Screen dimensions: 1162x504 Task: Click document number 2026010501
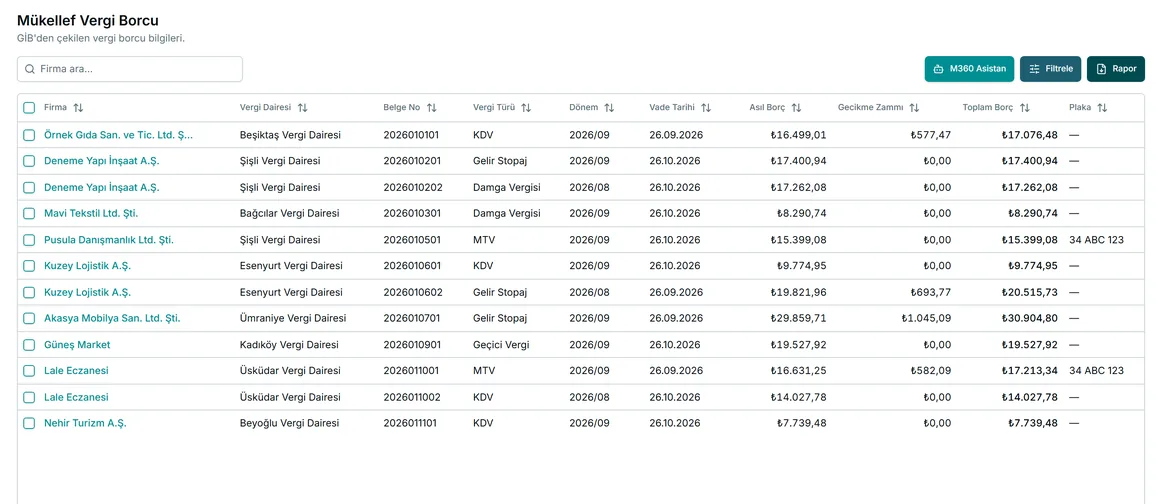[412, 240]
